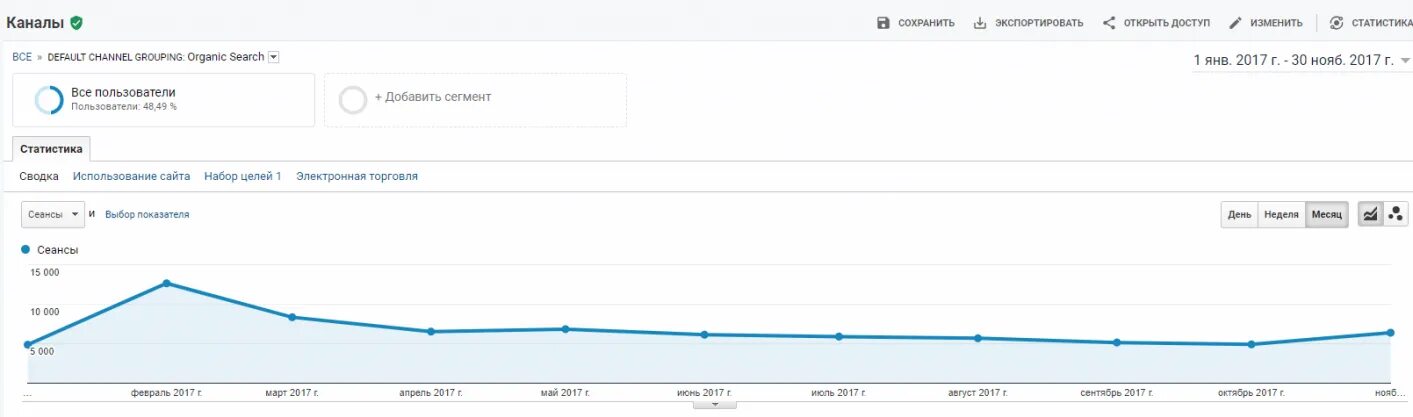This screenshot has height=417, width=1413.
Task: Click the Каналы report title
Action: tap(35, 22)
